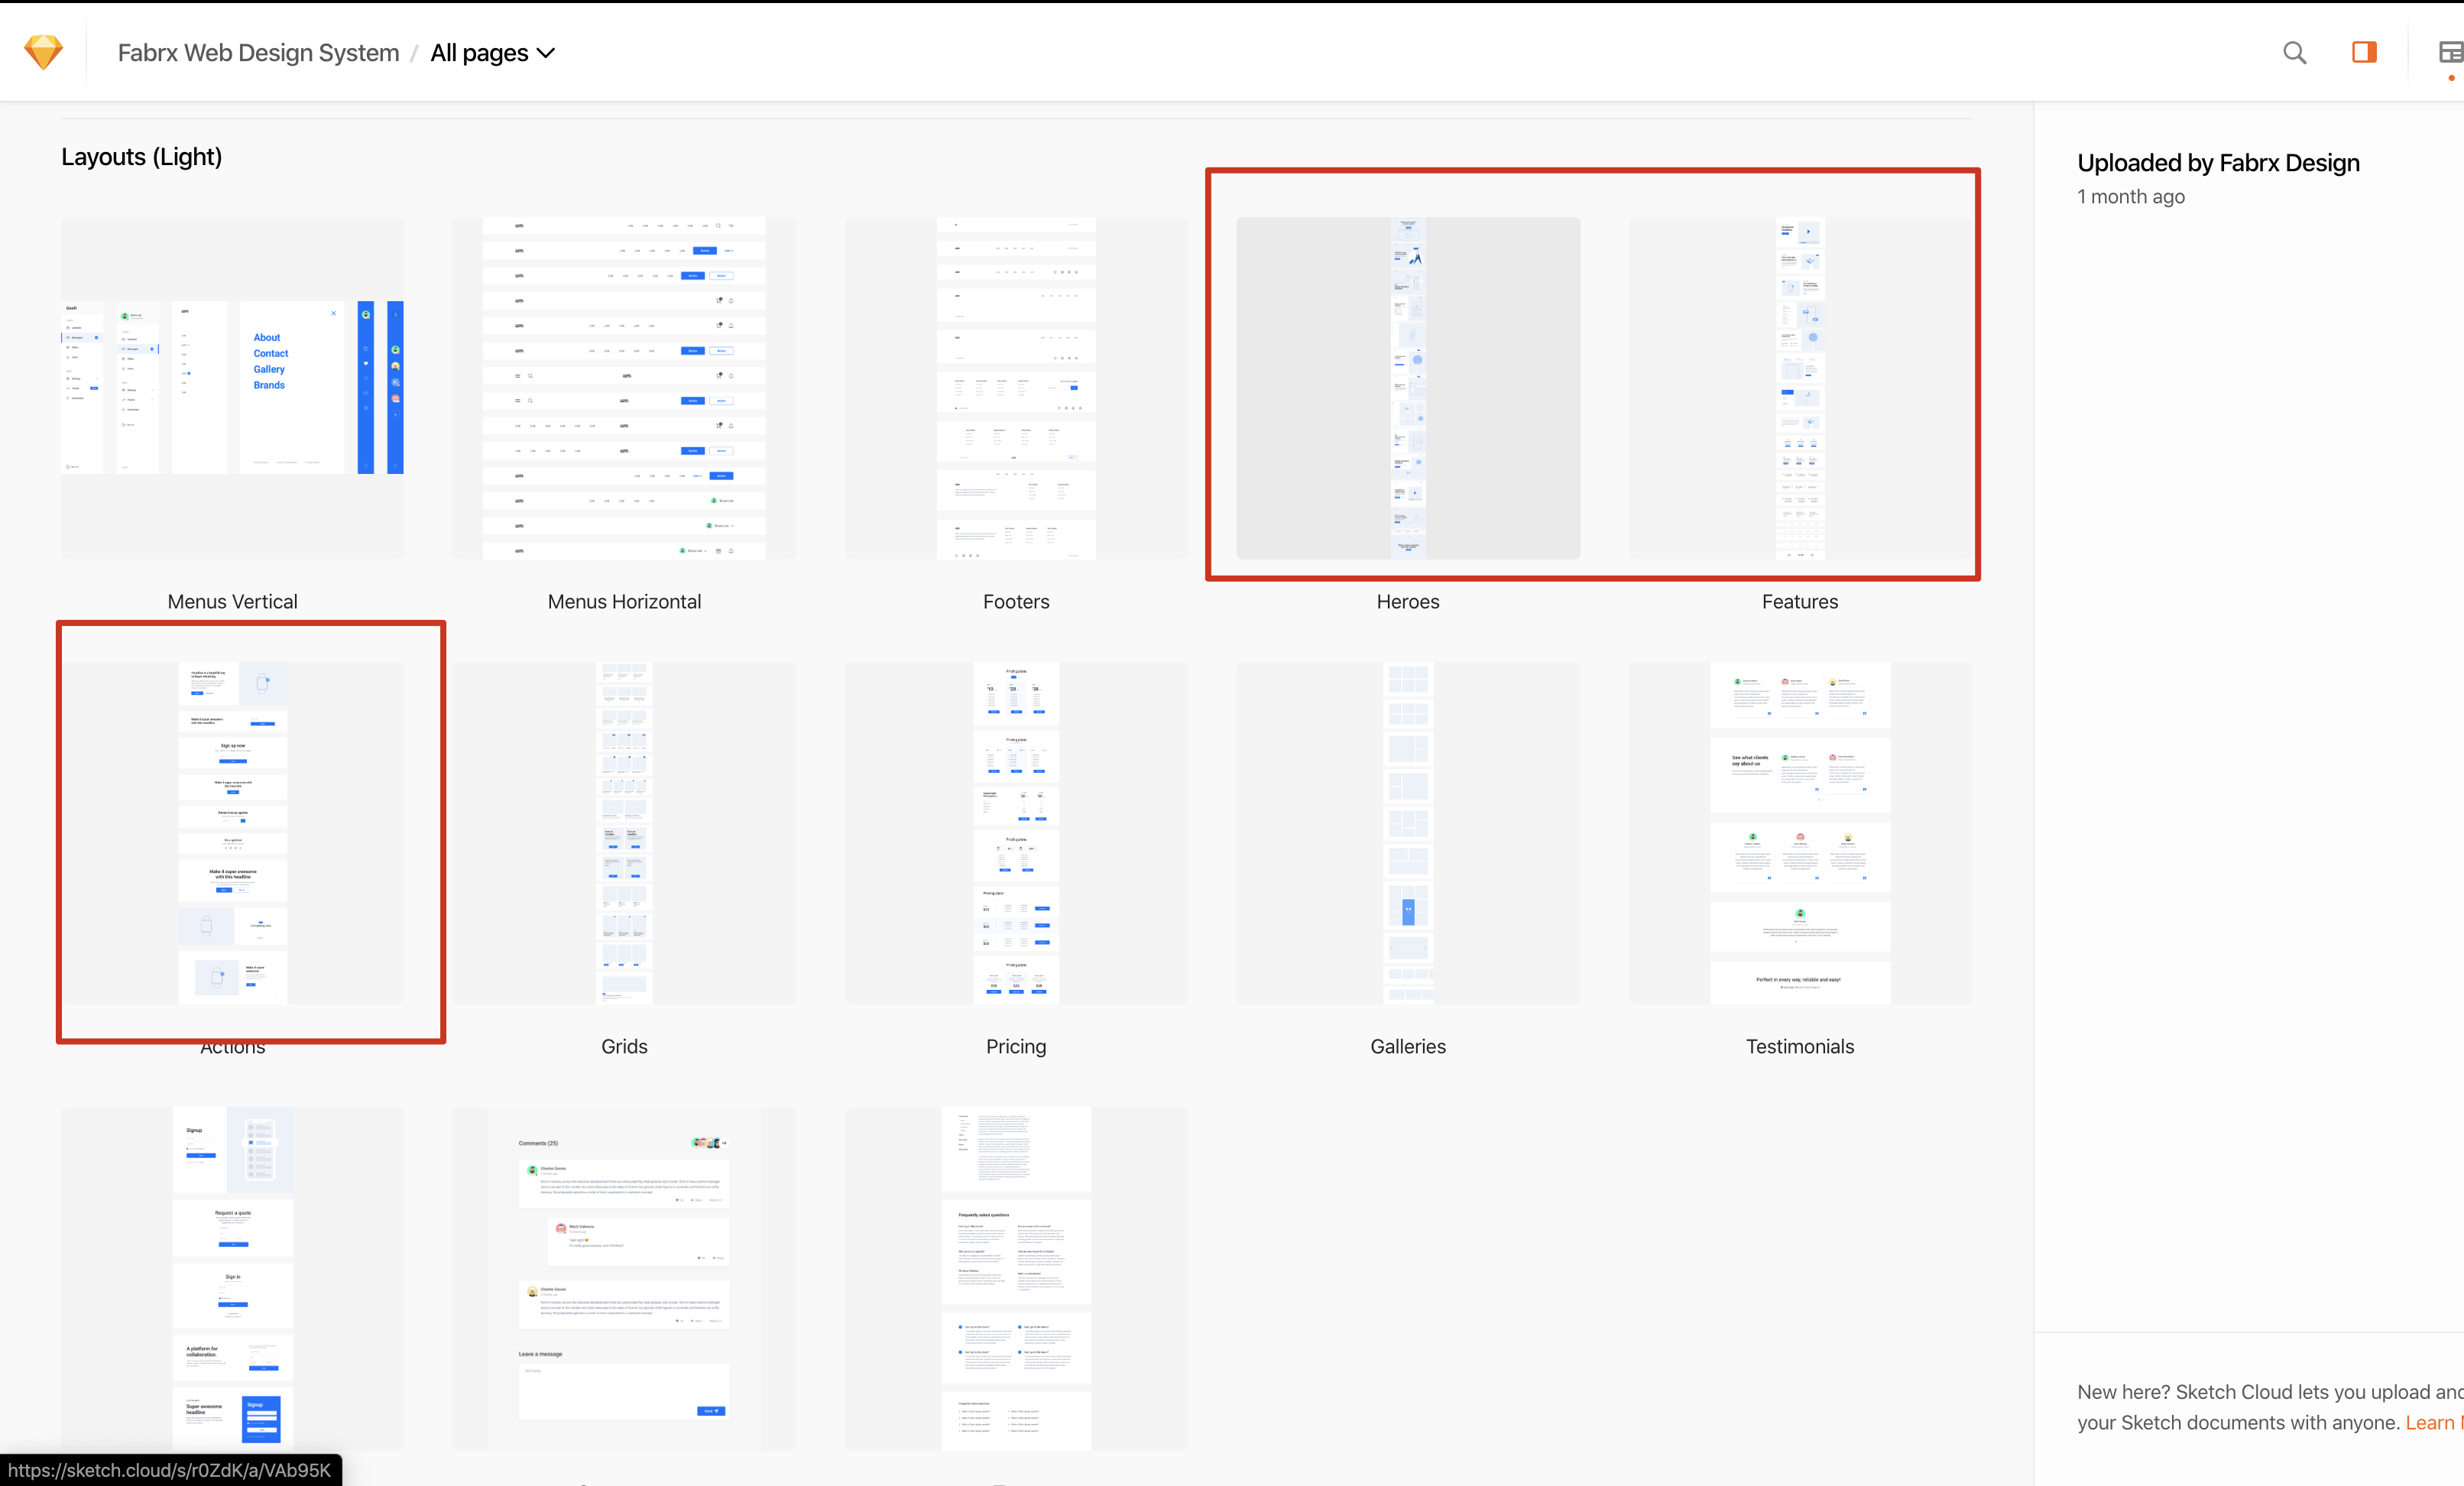
Task: Open the Footers artboard thumbnail
Action: pos(1016,388)
